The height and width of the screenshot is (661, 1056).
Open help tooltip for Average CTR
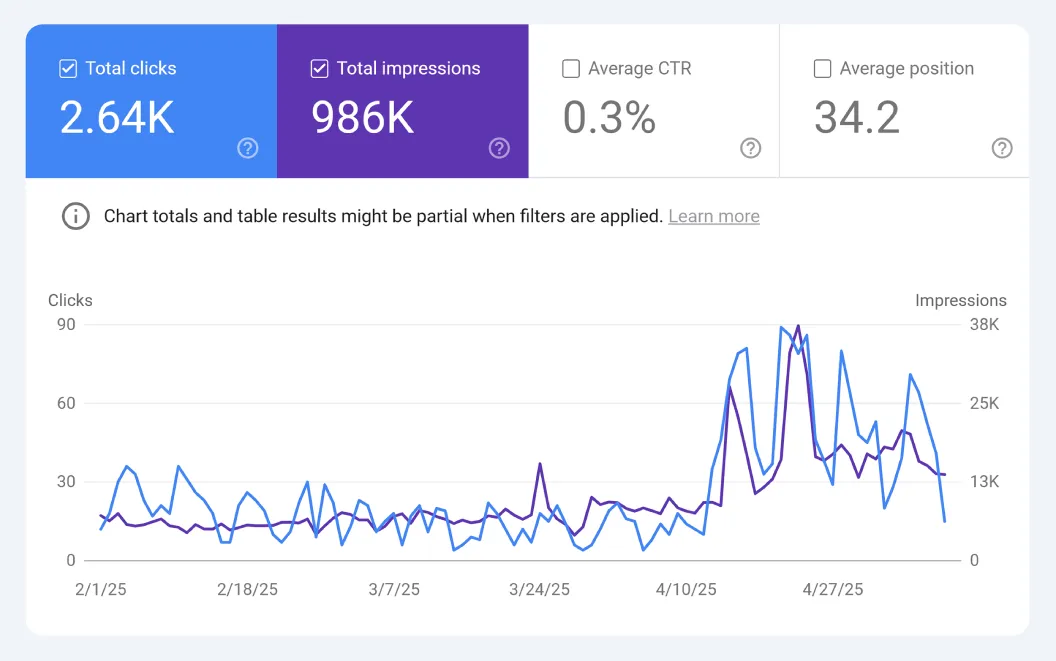(751, 148)
